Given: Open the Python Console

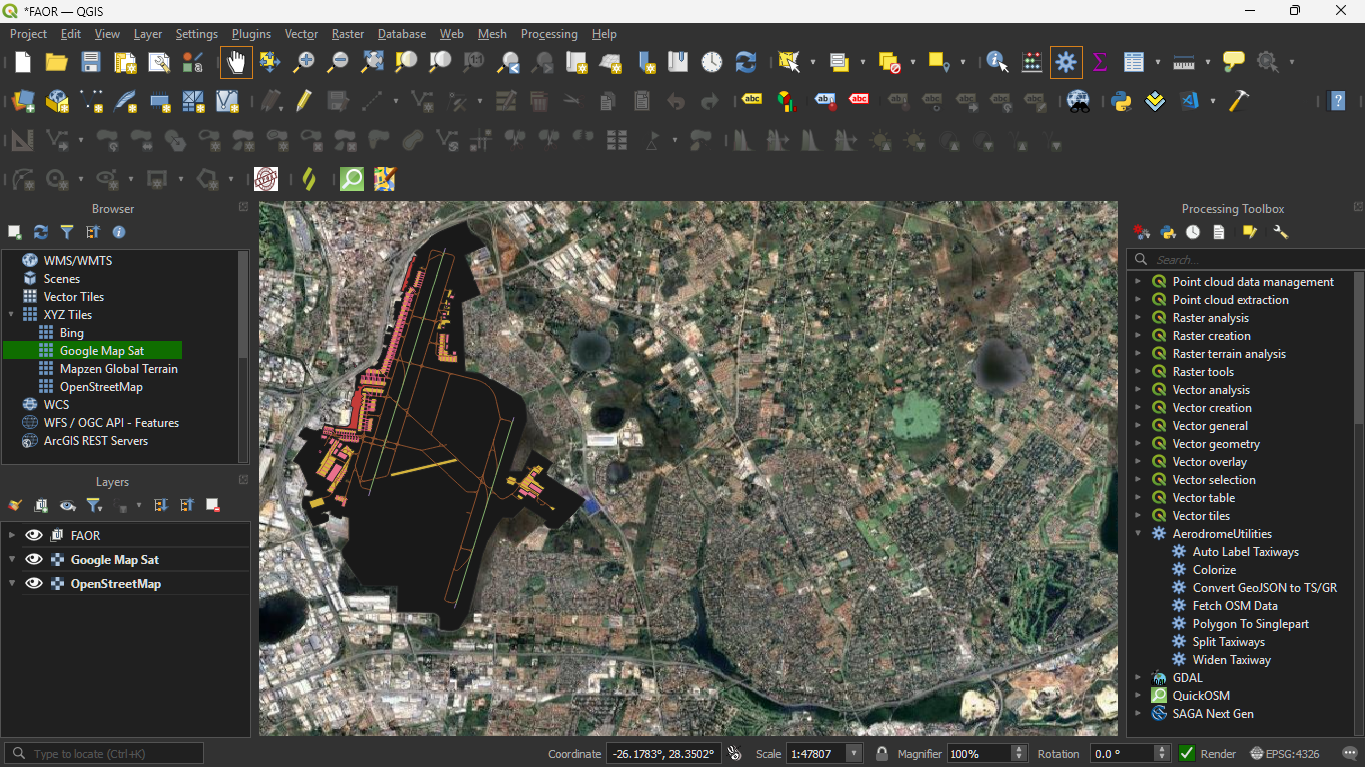Looking at the screenshot, I should [x=1121, y=100].
